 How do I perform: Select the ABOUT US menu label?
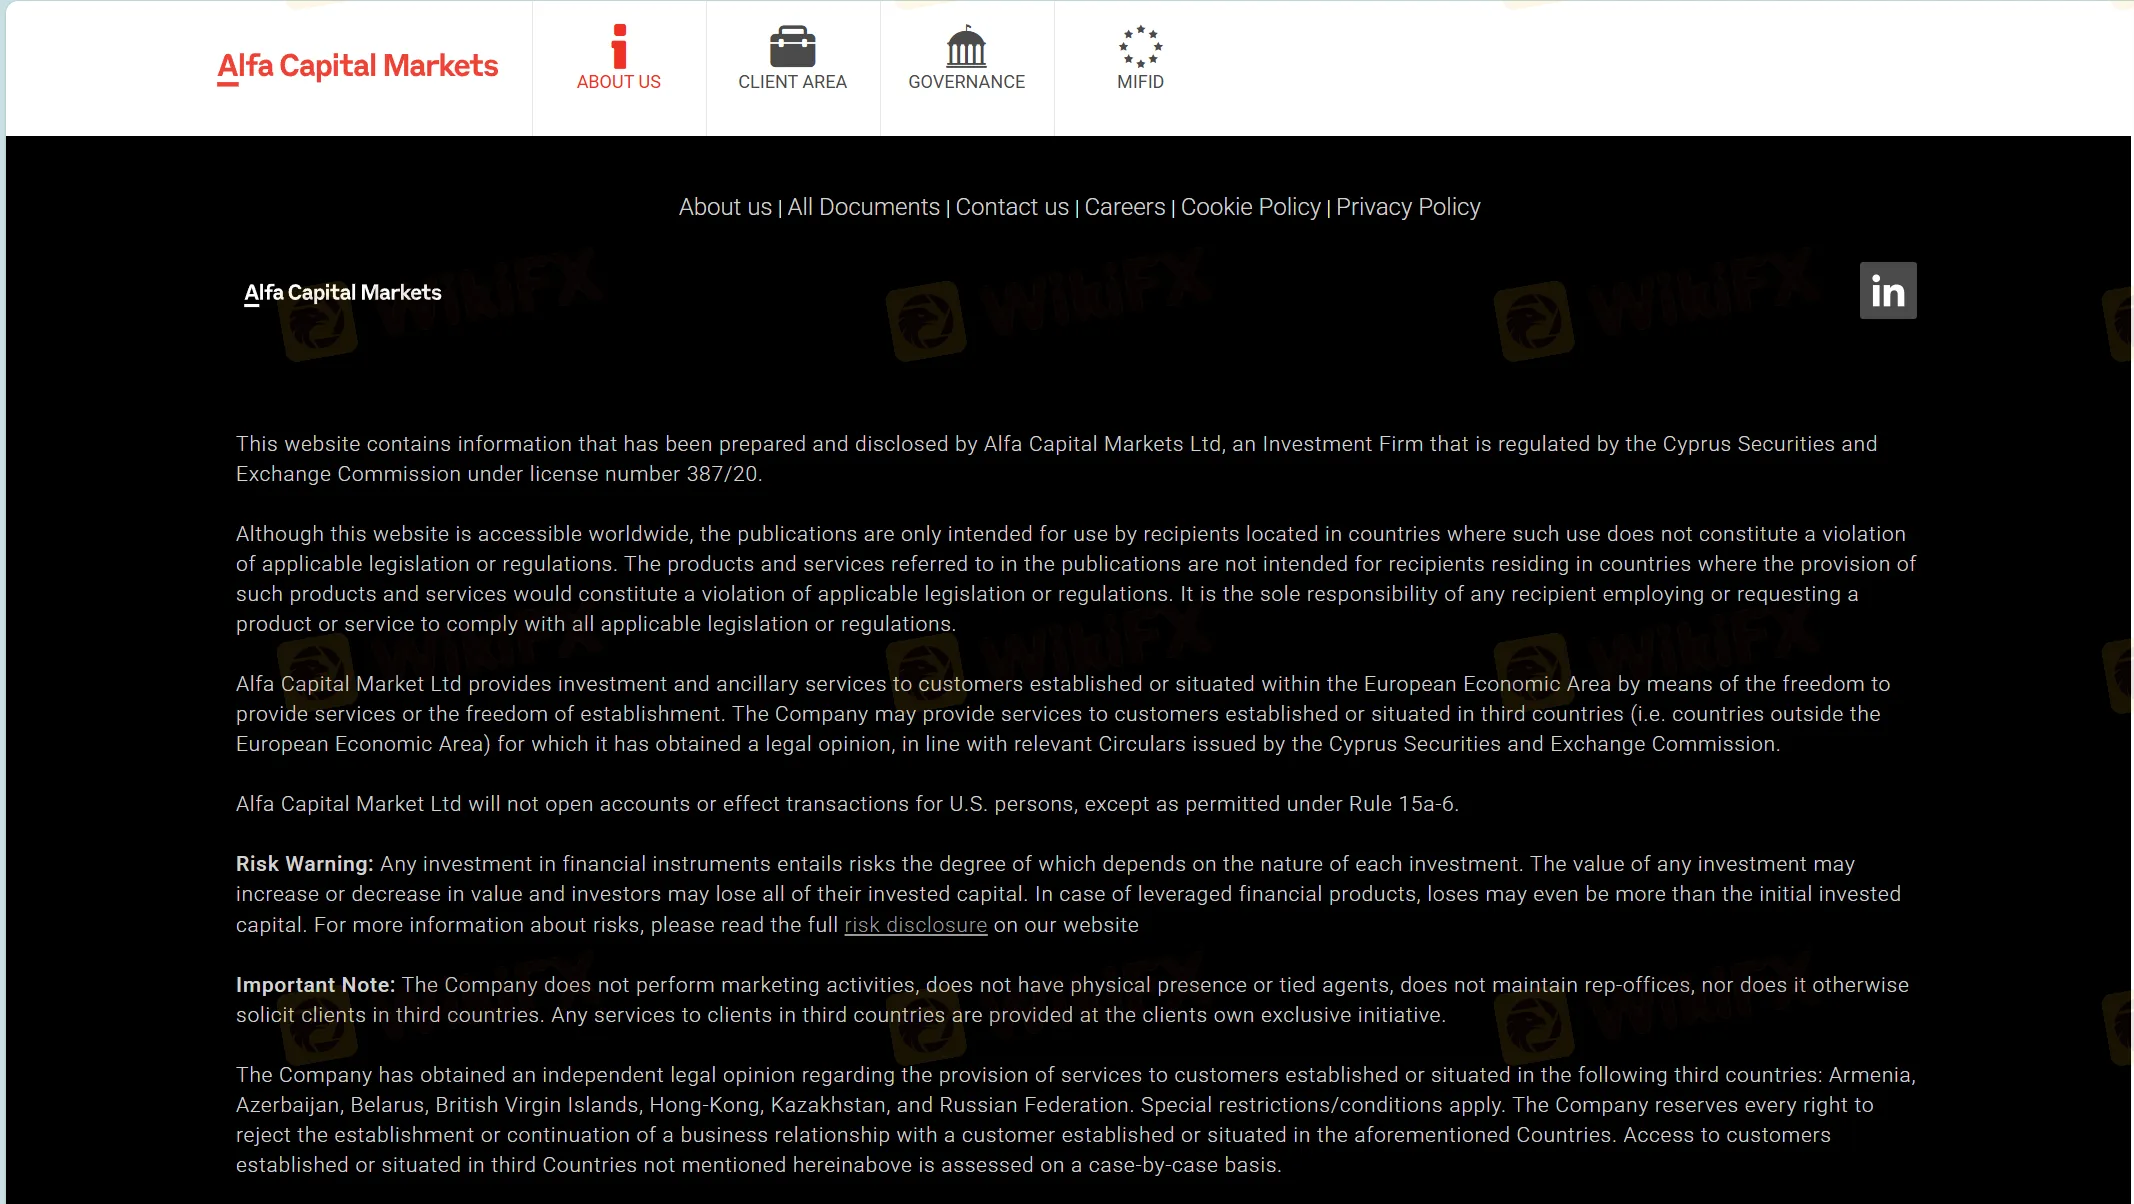point(618,82)
